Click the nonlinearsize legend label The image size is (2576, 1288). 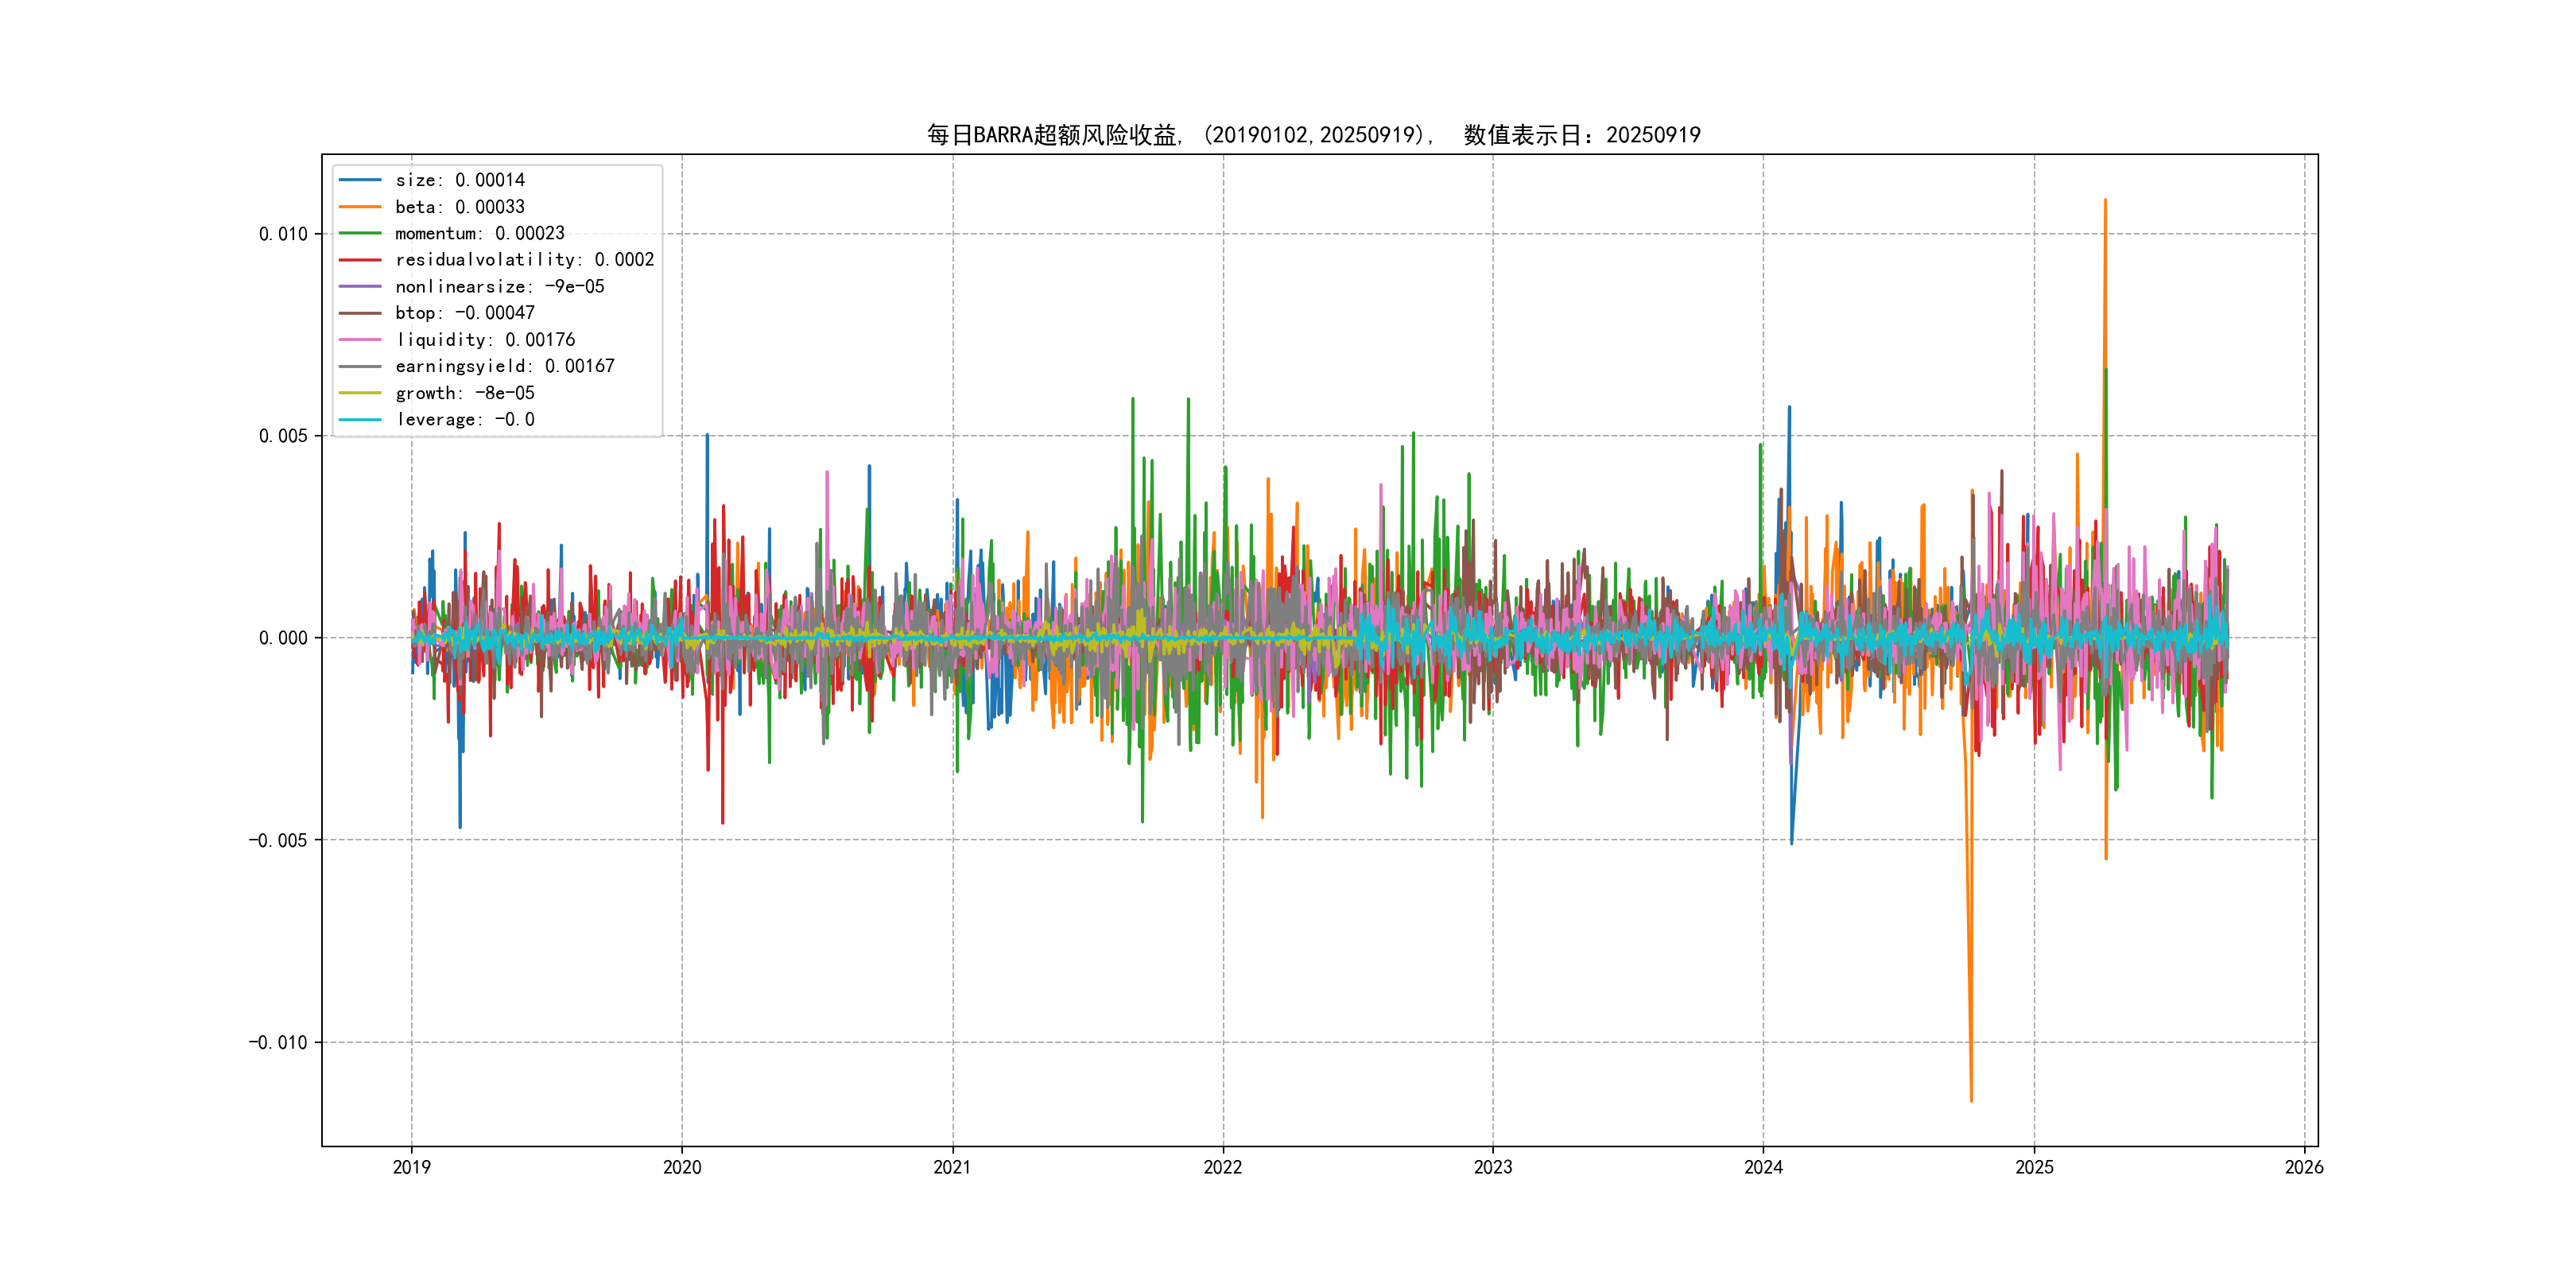tap(499, 287)
